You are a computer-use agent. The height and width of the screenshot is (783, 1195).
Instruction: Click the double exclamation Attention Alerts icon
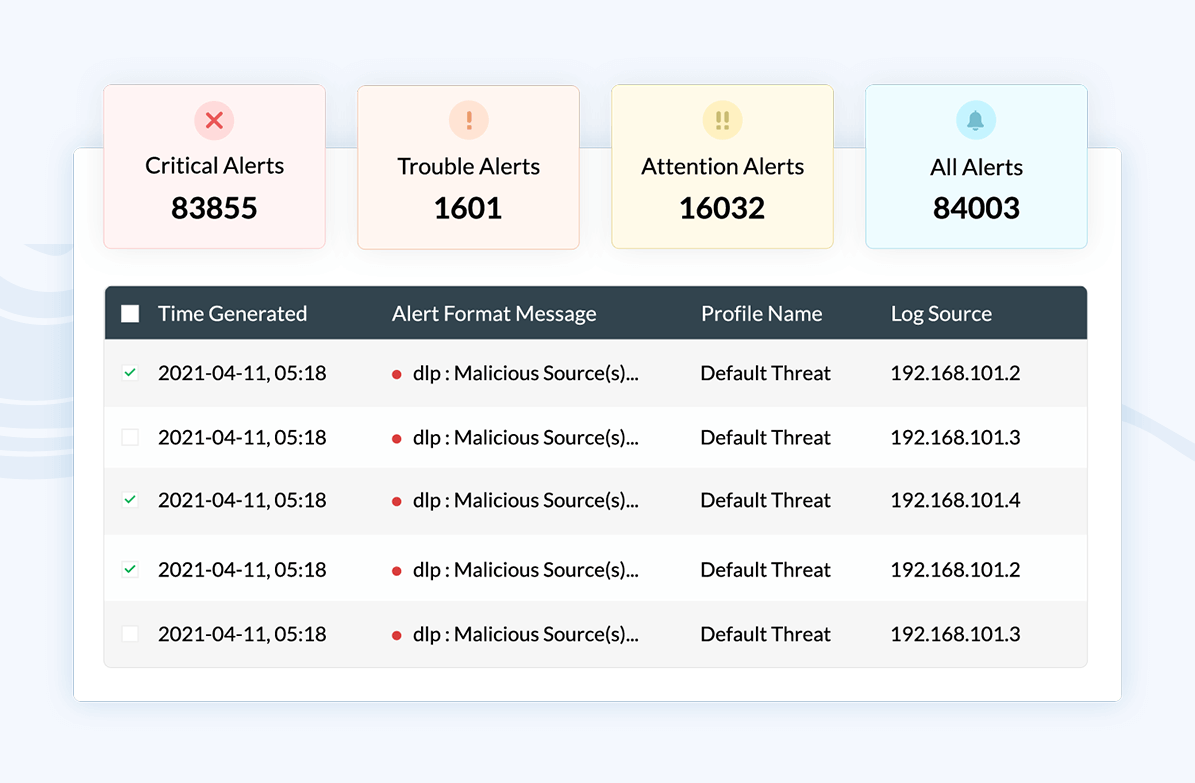(x=722, y=121)
